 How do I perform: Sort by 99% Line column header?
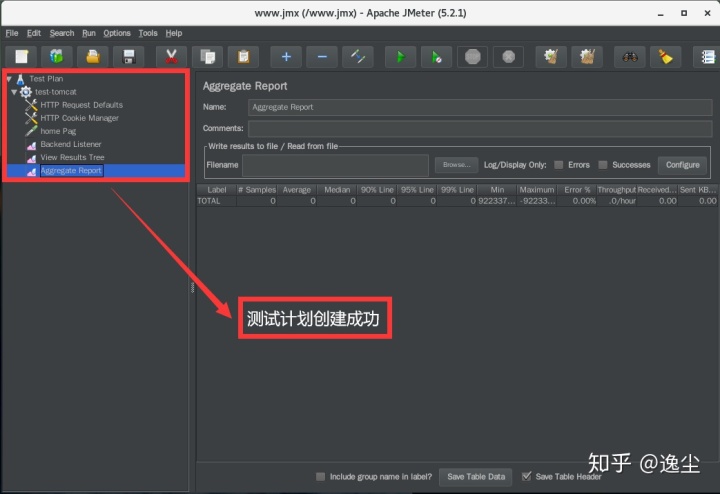pyautogui.click(x=457, y=190)
